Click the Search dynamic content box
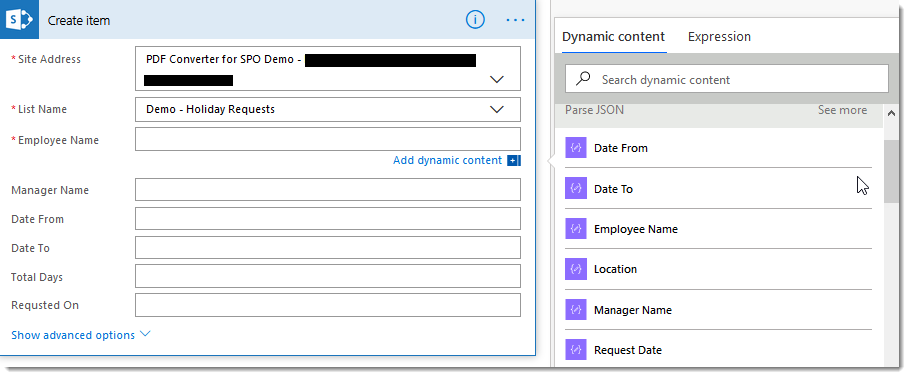The height and width of the screenshot is (377, 909). (727, 78)
